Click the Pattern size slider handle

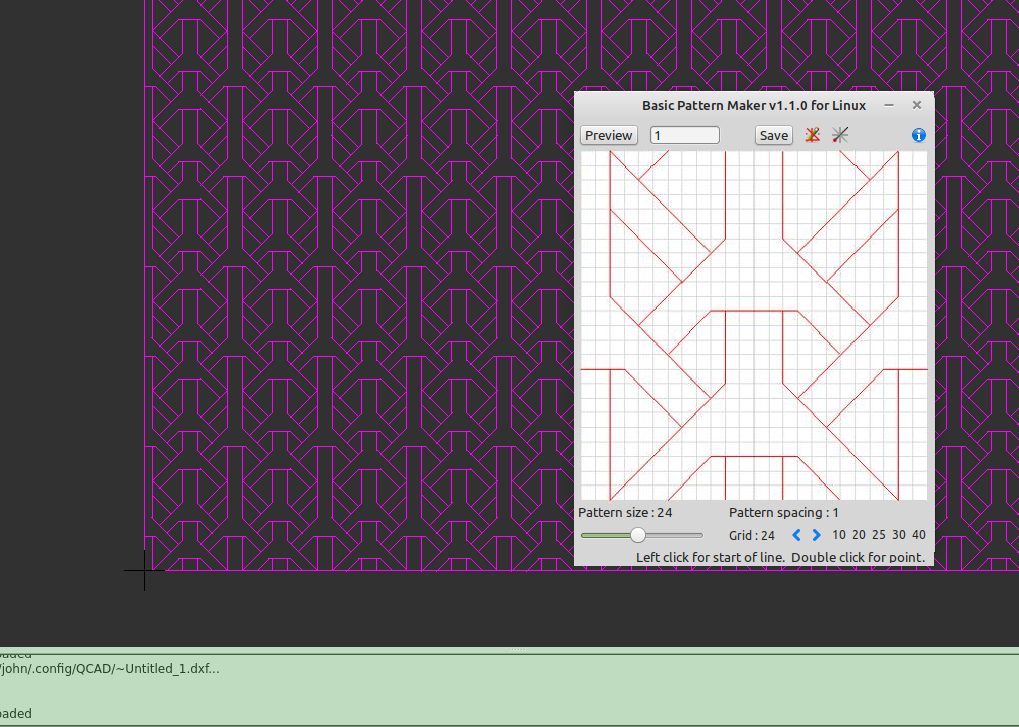tap(638, 534)
